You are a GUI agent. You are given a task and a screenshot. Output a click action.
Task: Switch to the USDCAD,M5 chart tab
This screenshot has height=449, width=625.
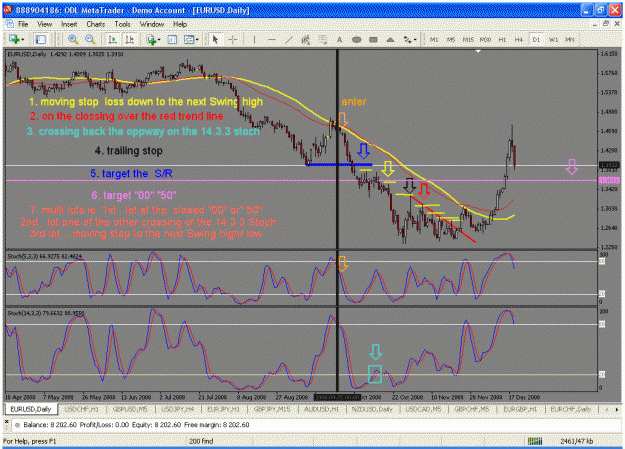(423, 409)
